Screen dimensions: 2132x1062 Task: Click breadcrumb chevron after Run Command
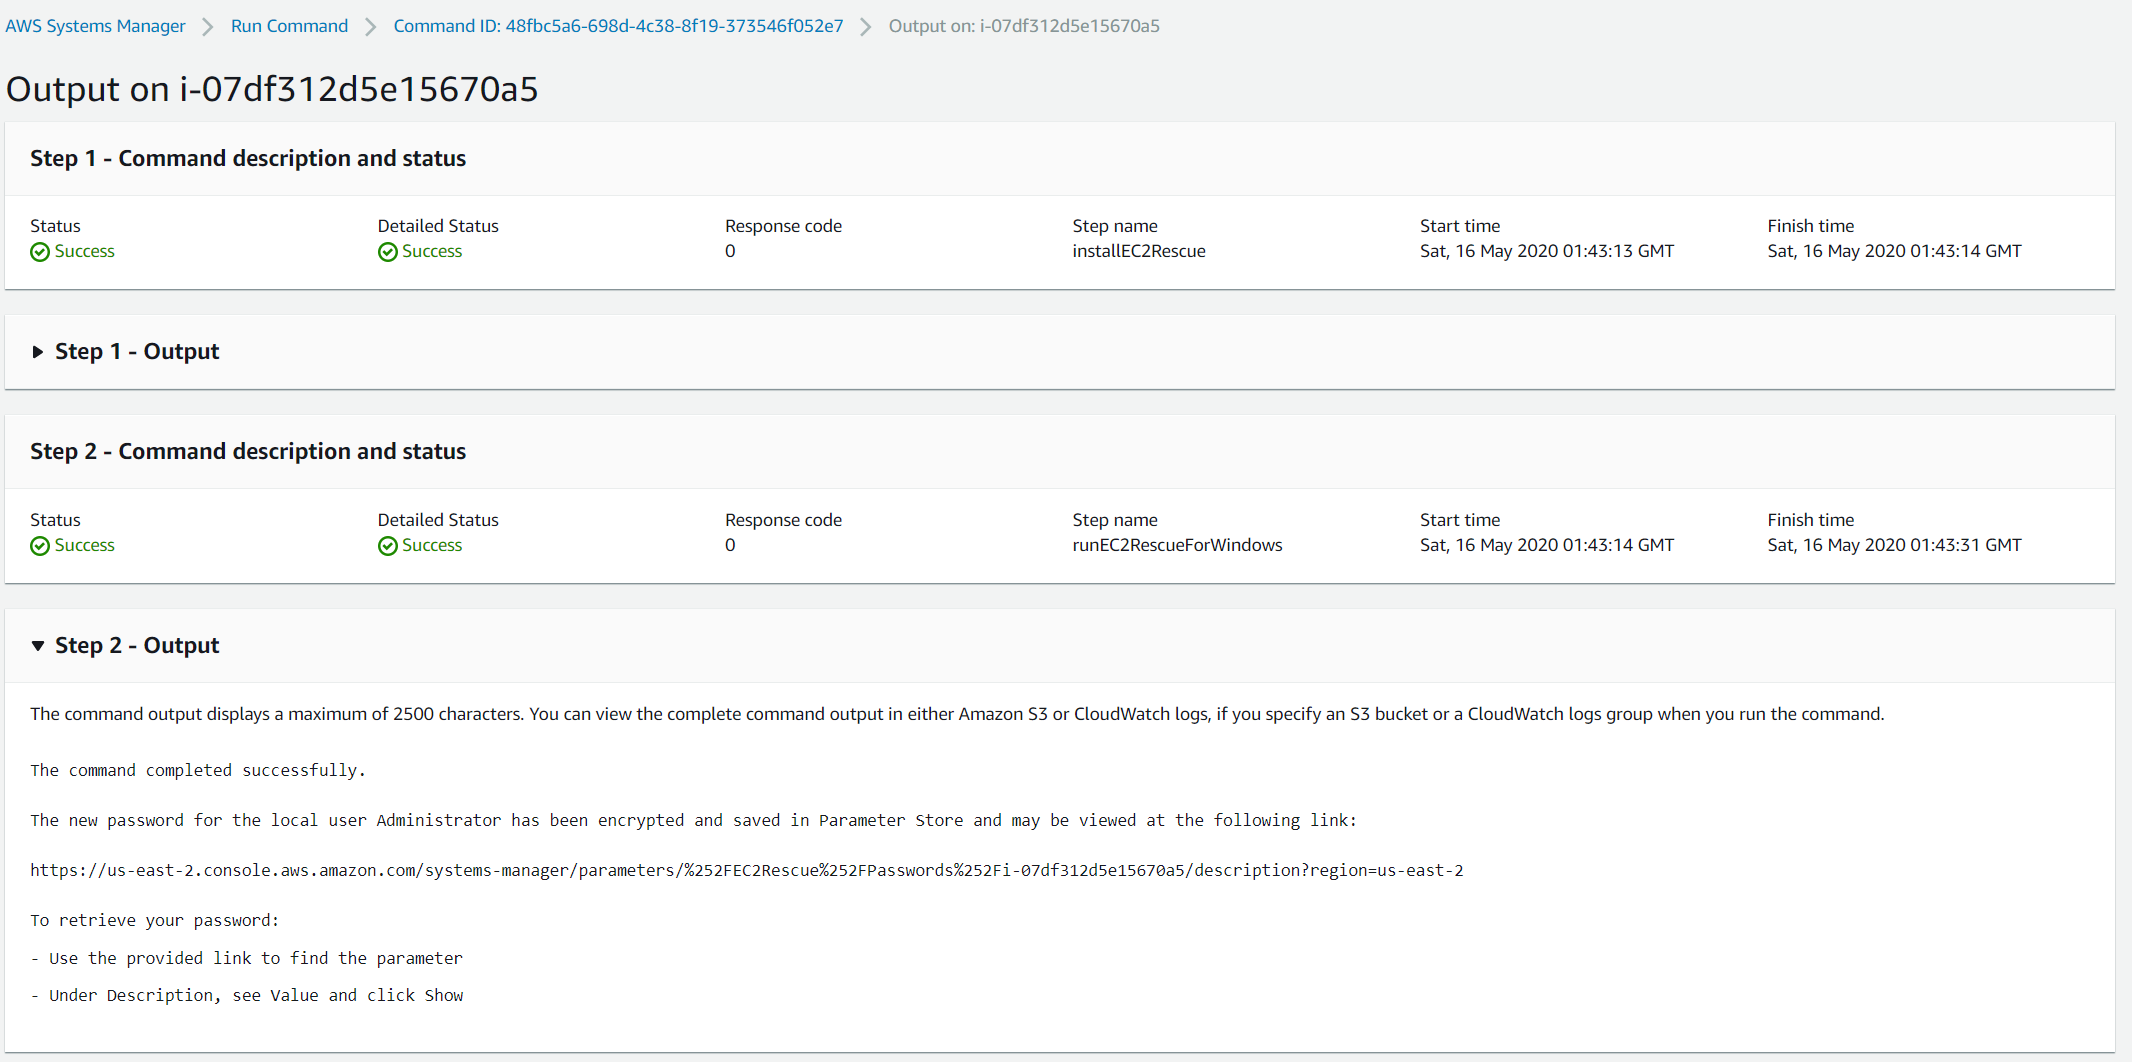(x=371, y=27)
